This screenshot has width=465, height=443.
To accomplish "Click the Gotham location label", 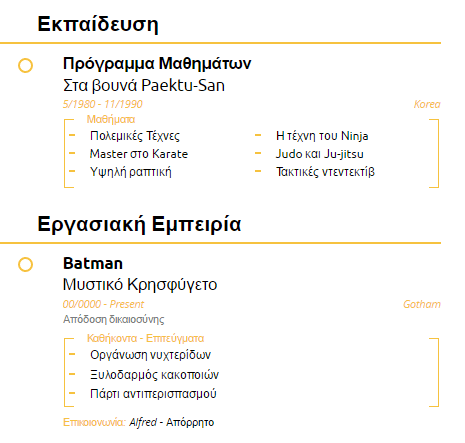I will [x=422, y=304].
